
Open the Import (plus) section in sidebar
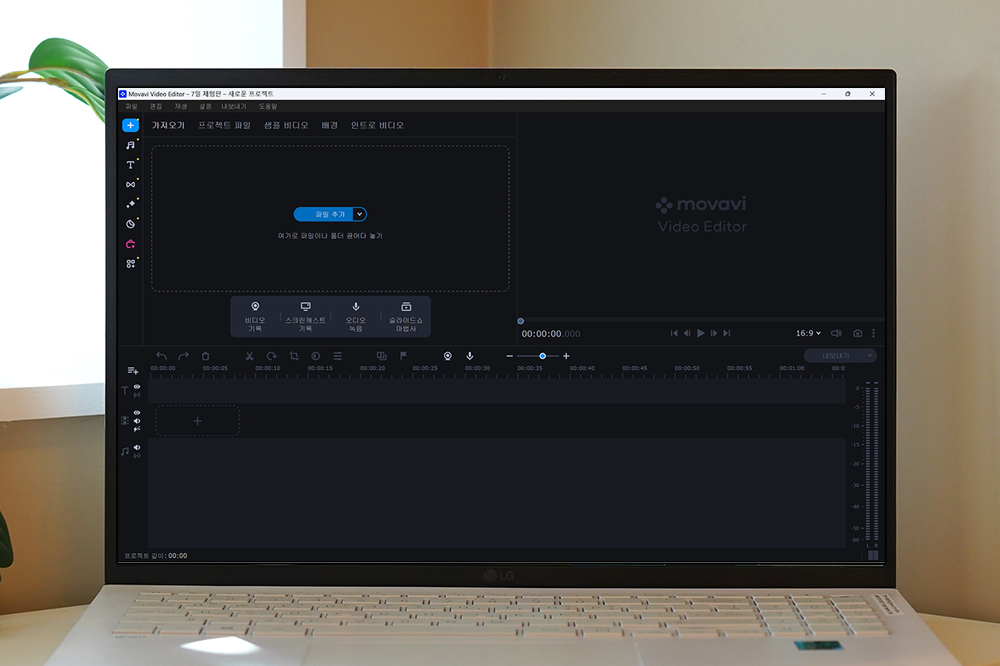coord(130,125)
